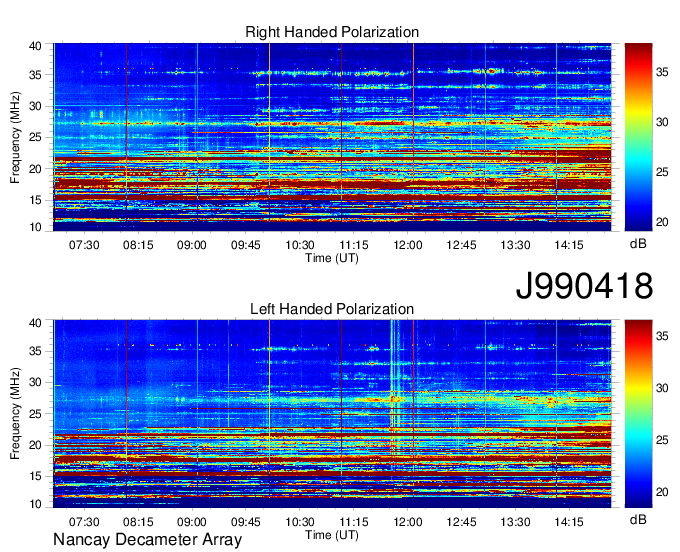Click dB label under Left Handed color bar
The width and height of the screenshot is (680, 552).
coord(638,519)
